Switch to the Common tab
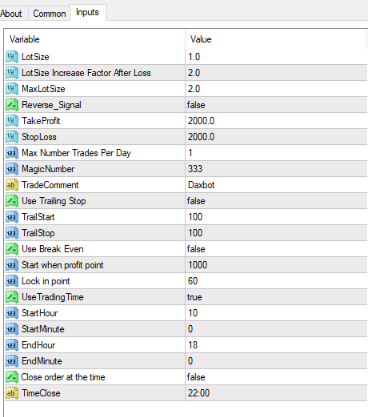Screen dimensions: 368x417 click(x=49, y=14)
